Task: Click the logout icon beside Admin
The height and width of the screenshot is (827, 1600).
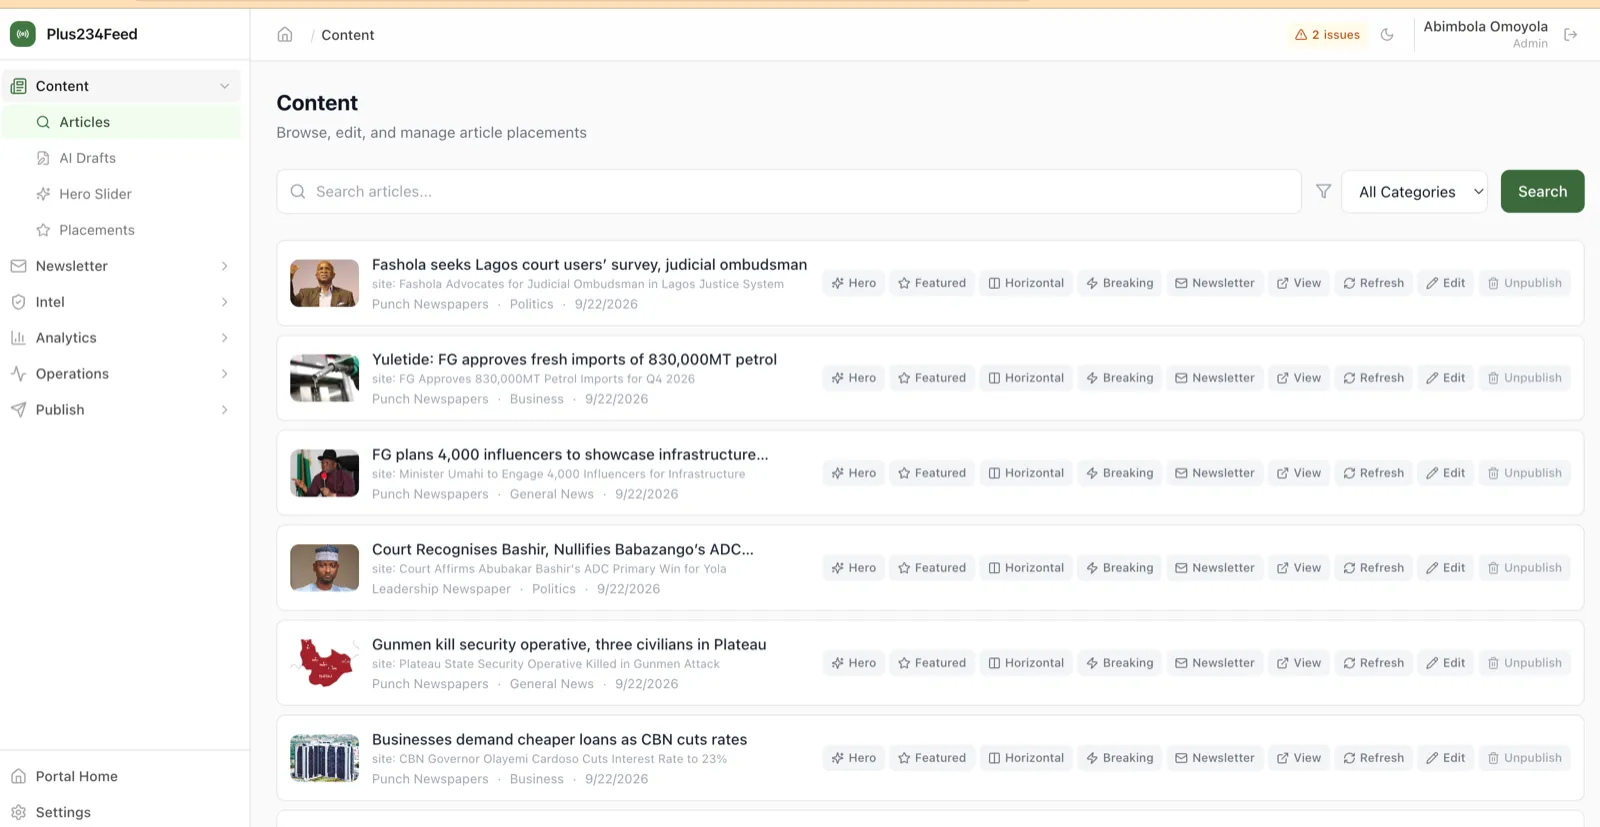Action: 1571,35
